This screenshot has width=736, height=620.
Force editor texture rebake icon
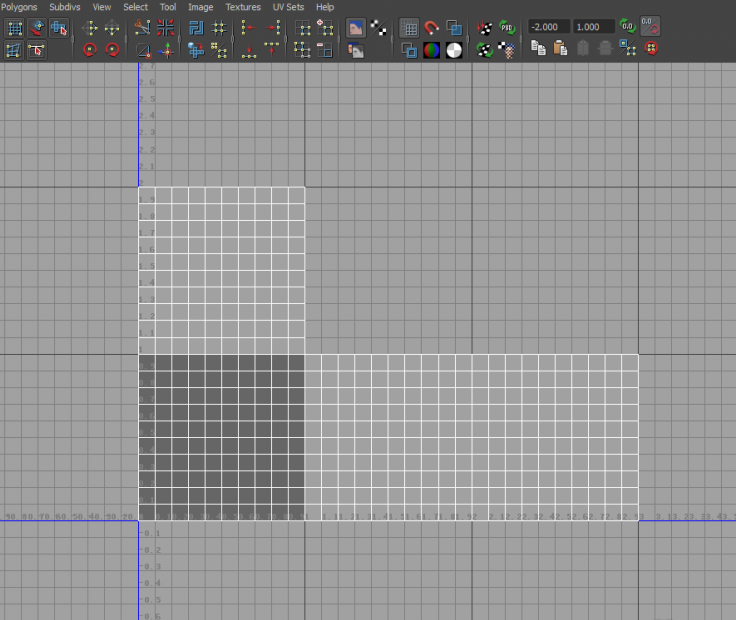click(485, 49)
